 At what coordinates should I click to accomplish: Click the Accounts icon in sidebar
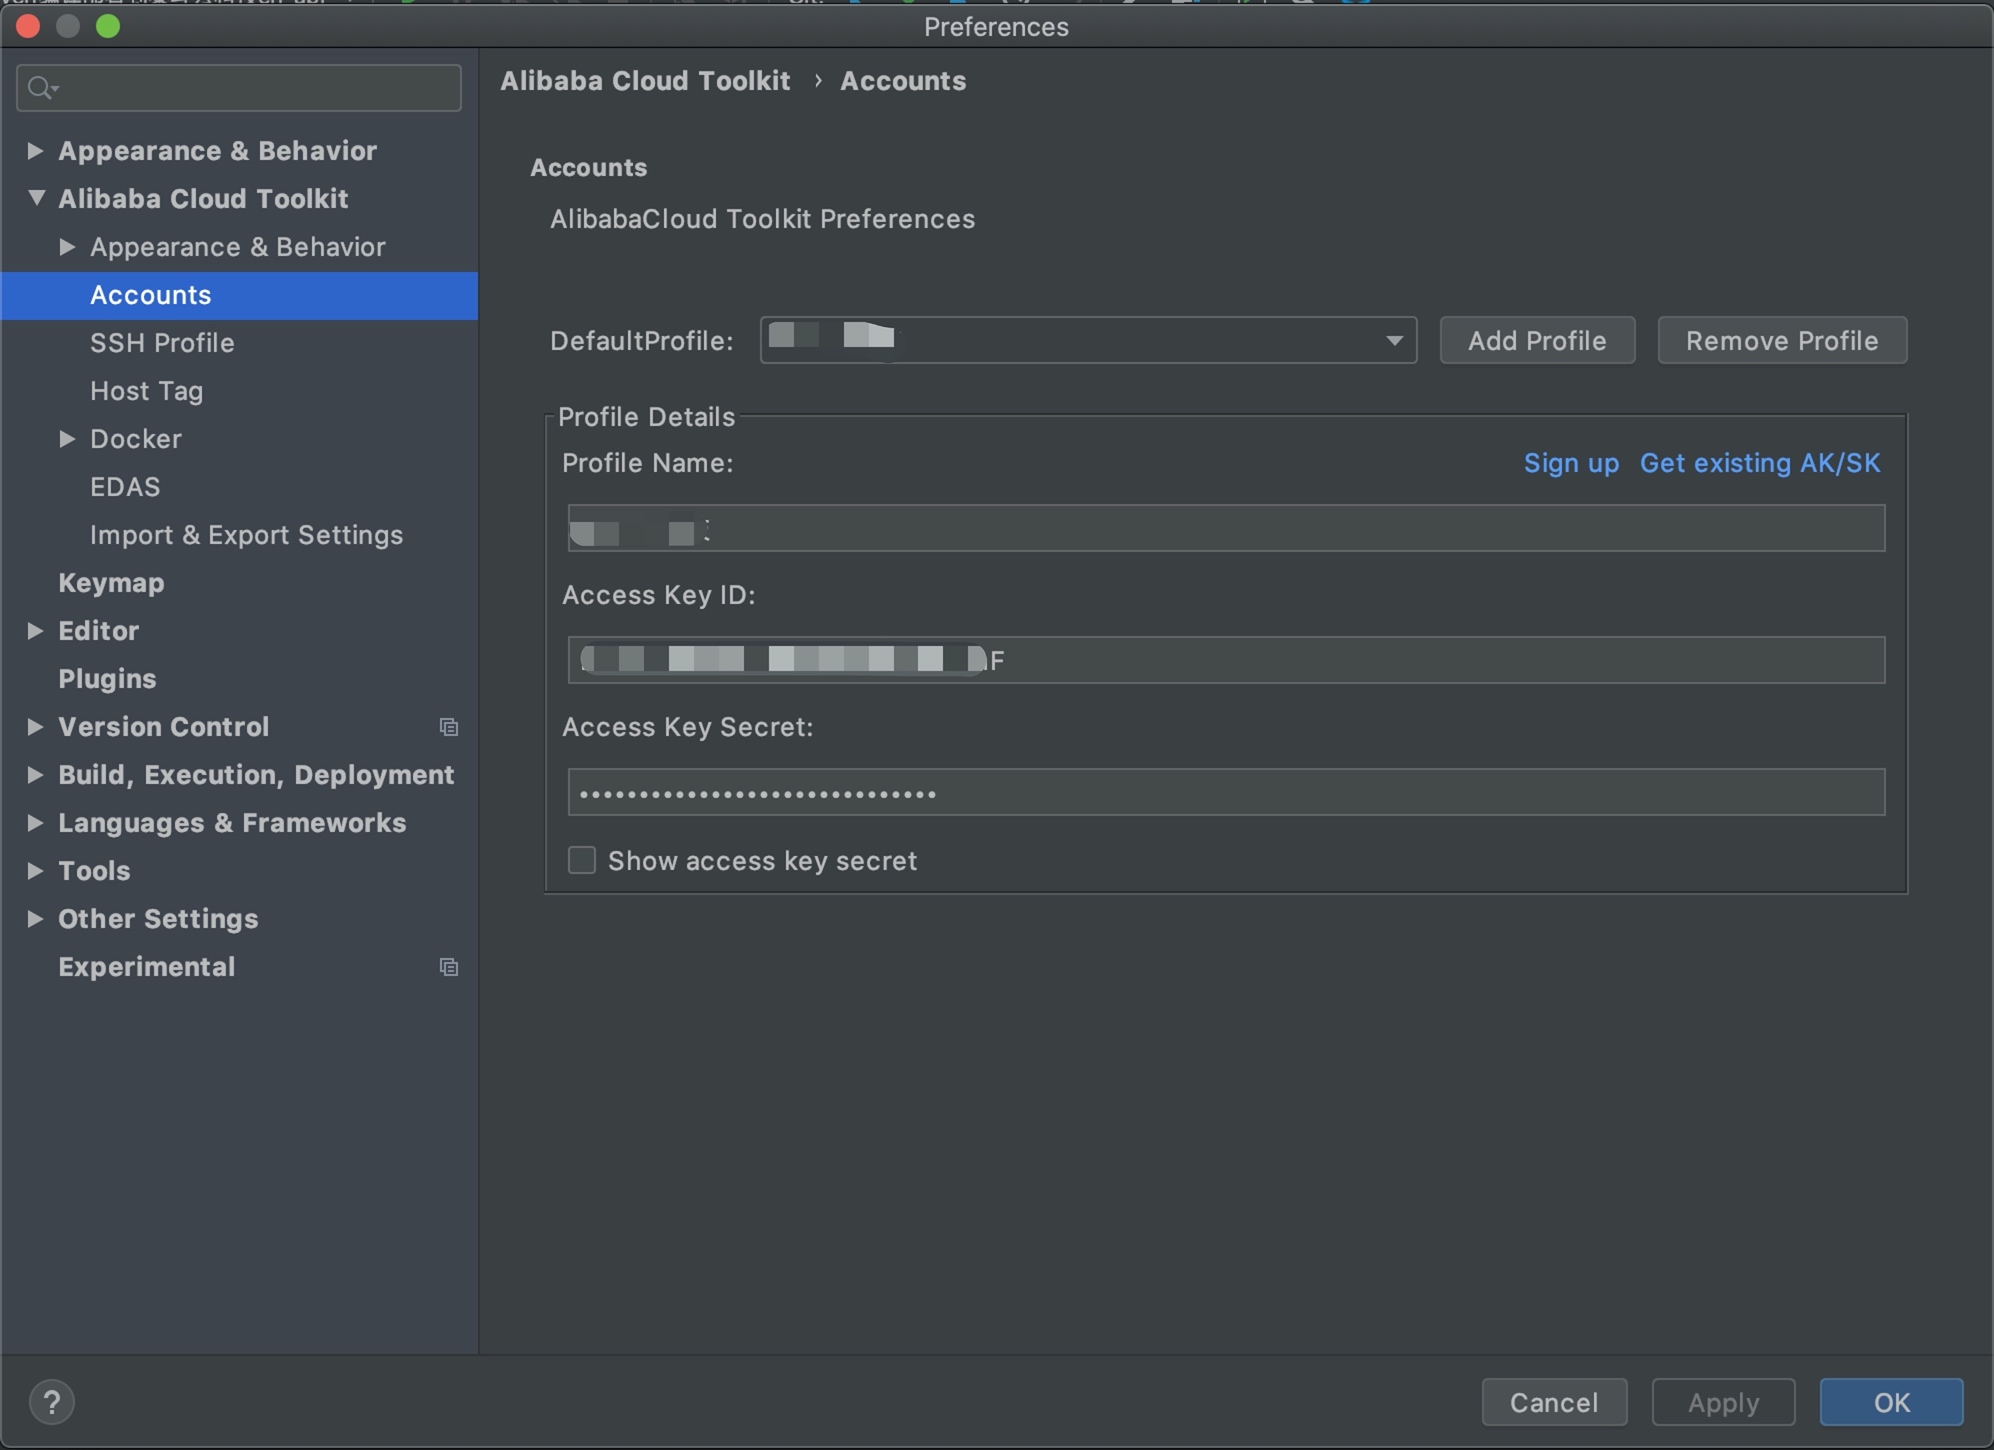150,294
